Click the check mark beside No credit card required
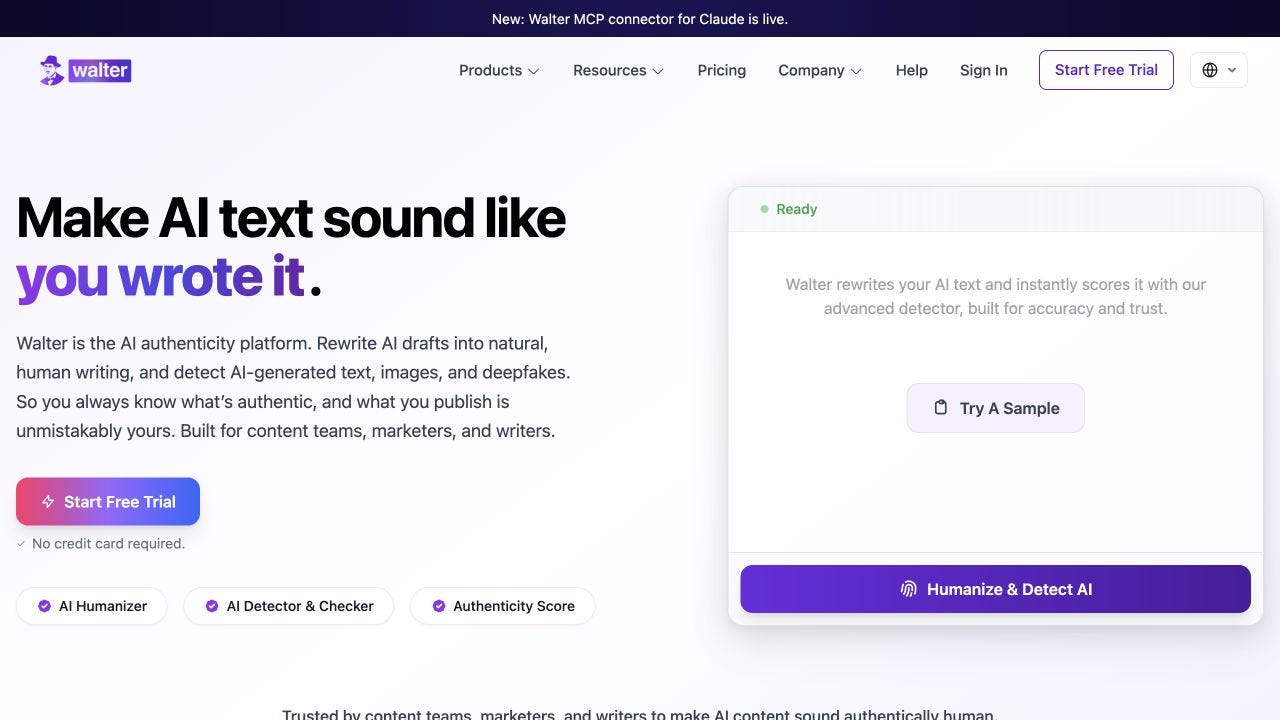 (x=21, y=544)
